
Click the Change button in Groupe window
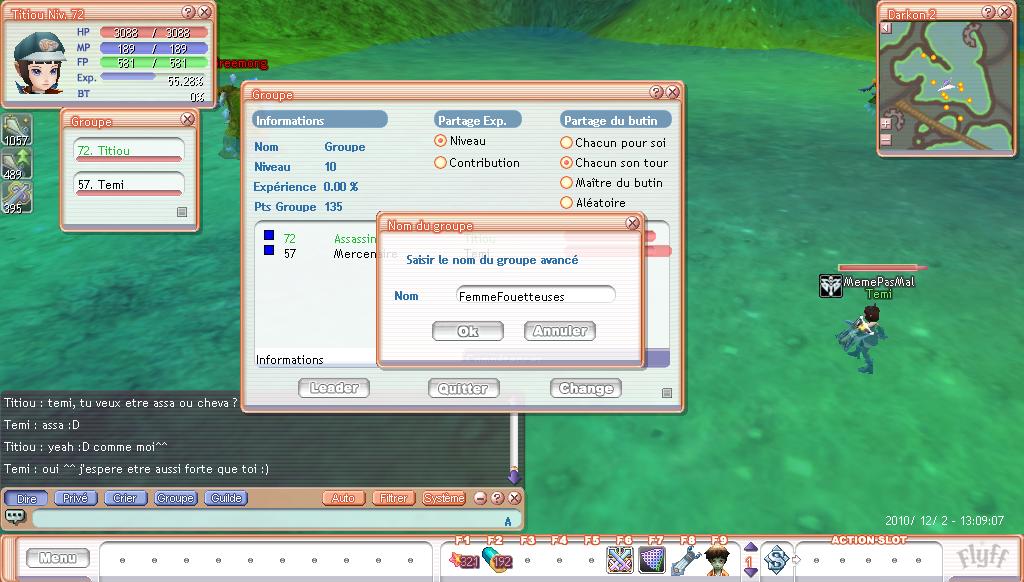coord(586,389)
